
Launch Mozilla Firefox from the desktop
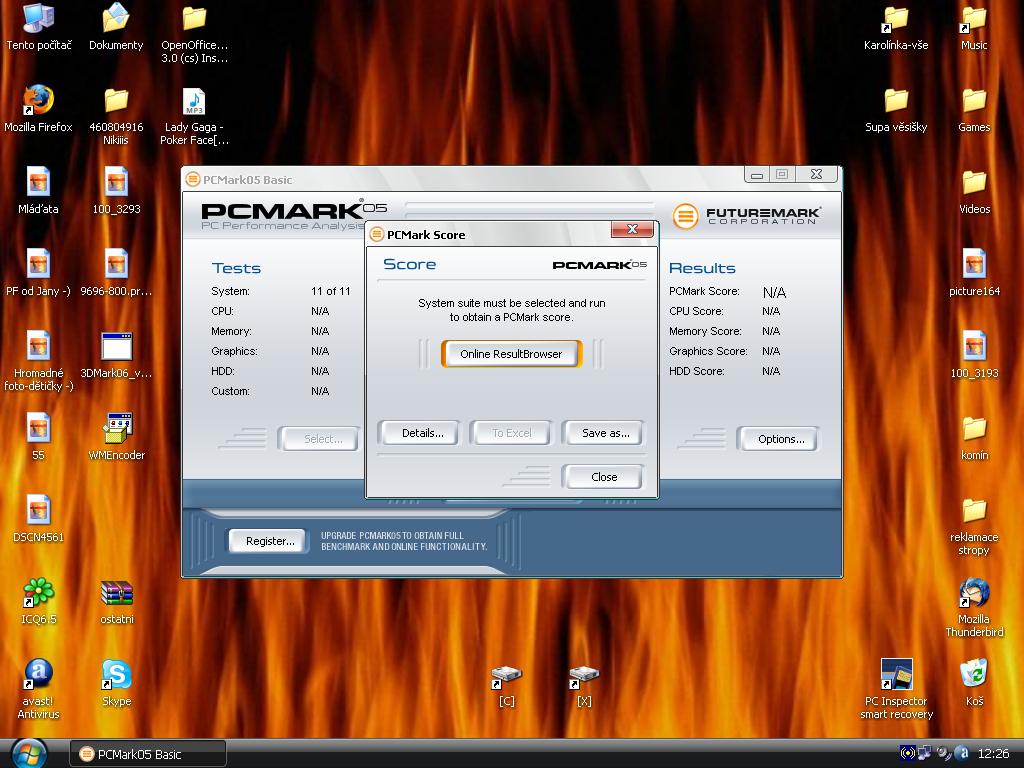point(39,108)
